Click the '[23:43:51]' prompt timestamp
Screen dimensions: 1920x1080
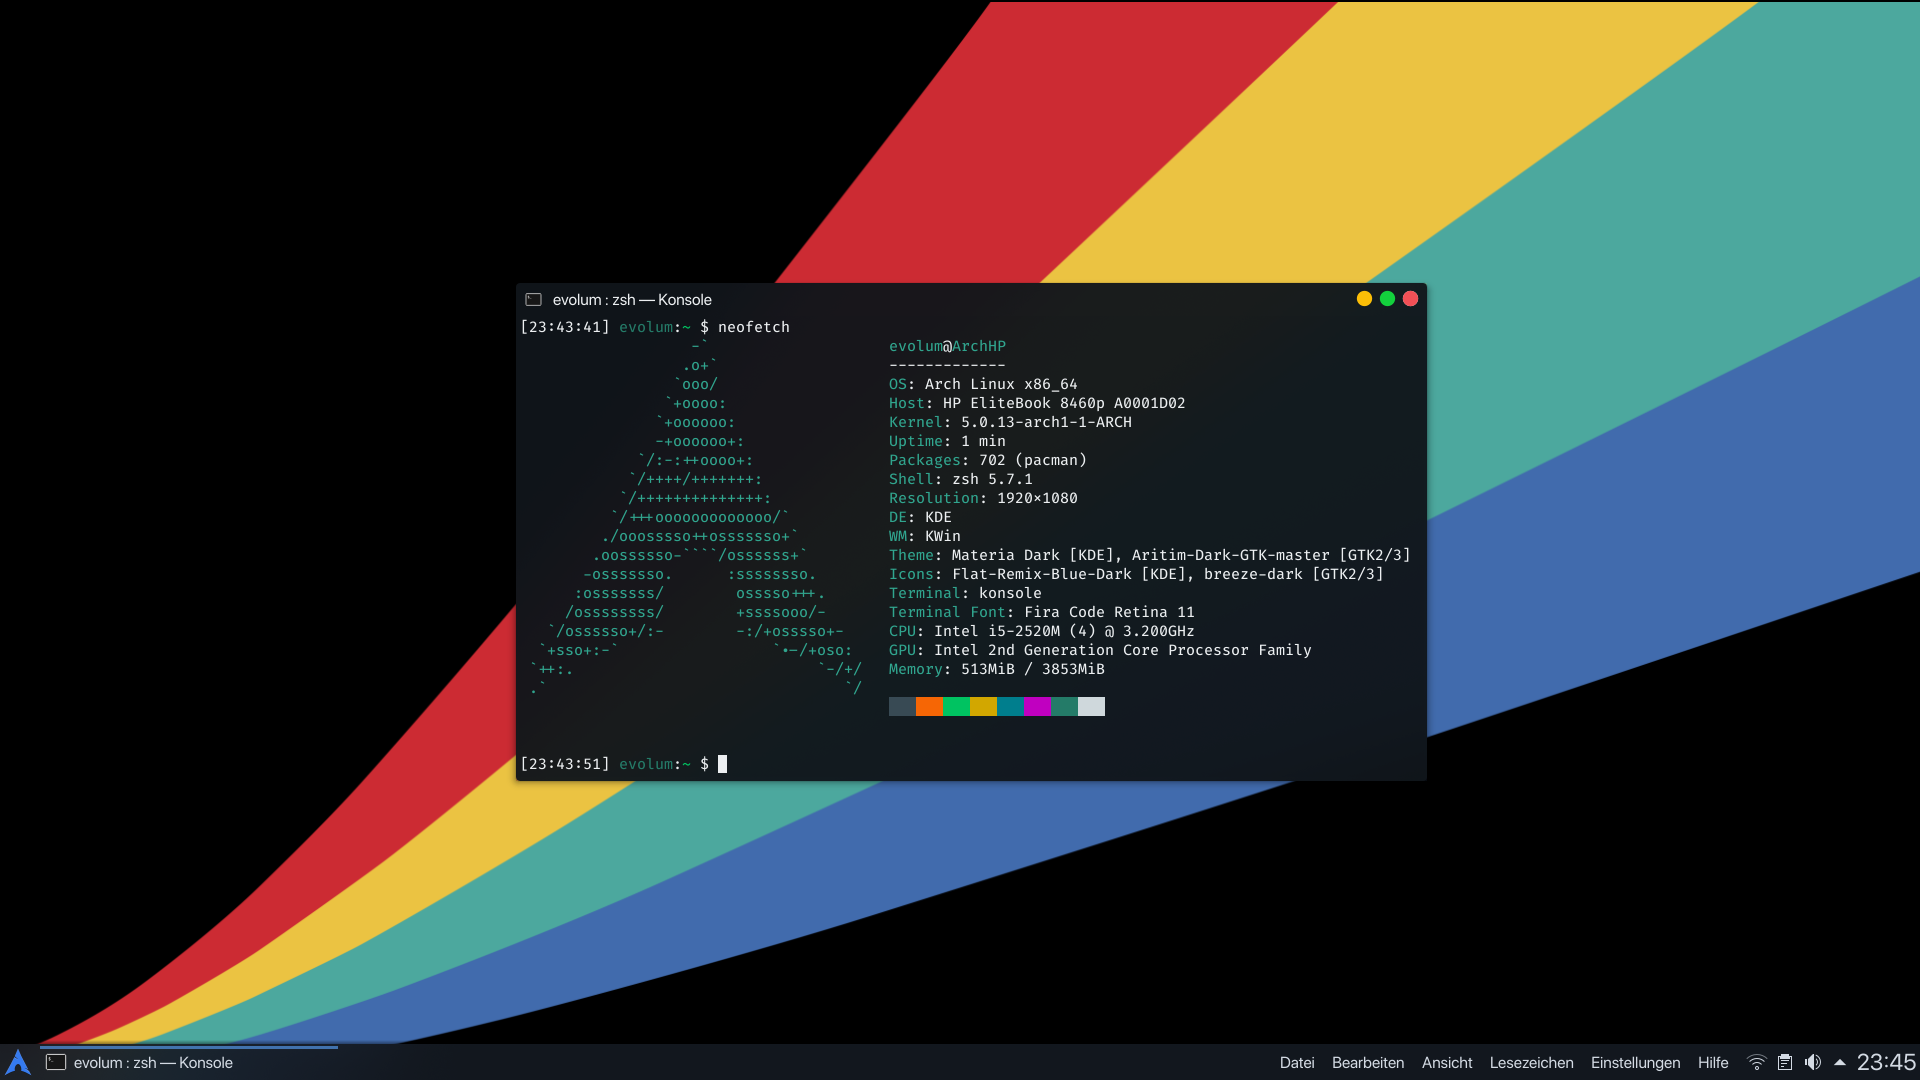565,764
